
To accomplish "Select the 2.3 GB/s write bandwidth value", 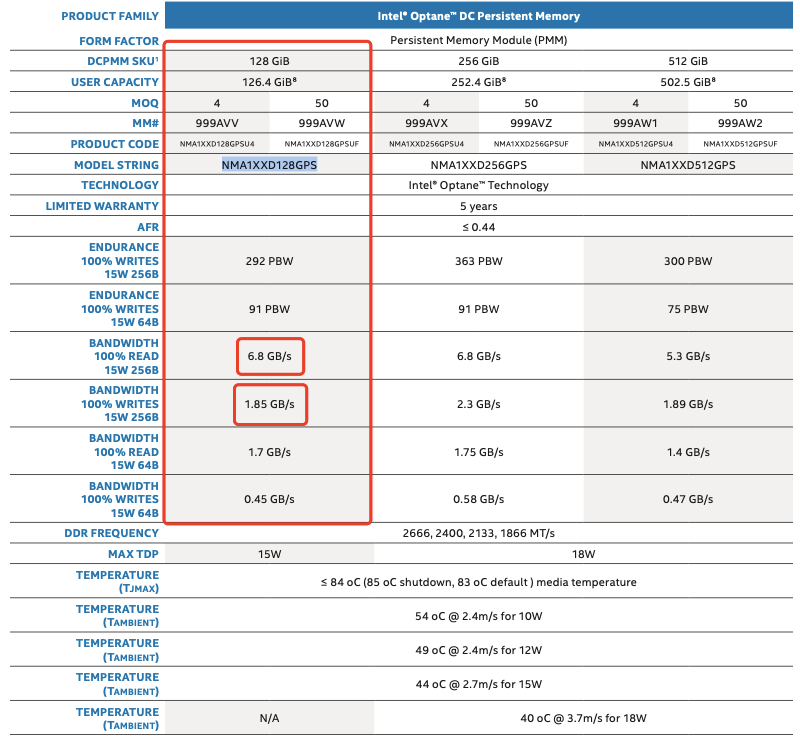I will pyautogui.click(x=479, y=404).
